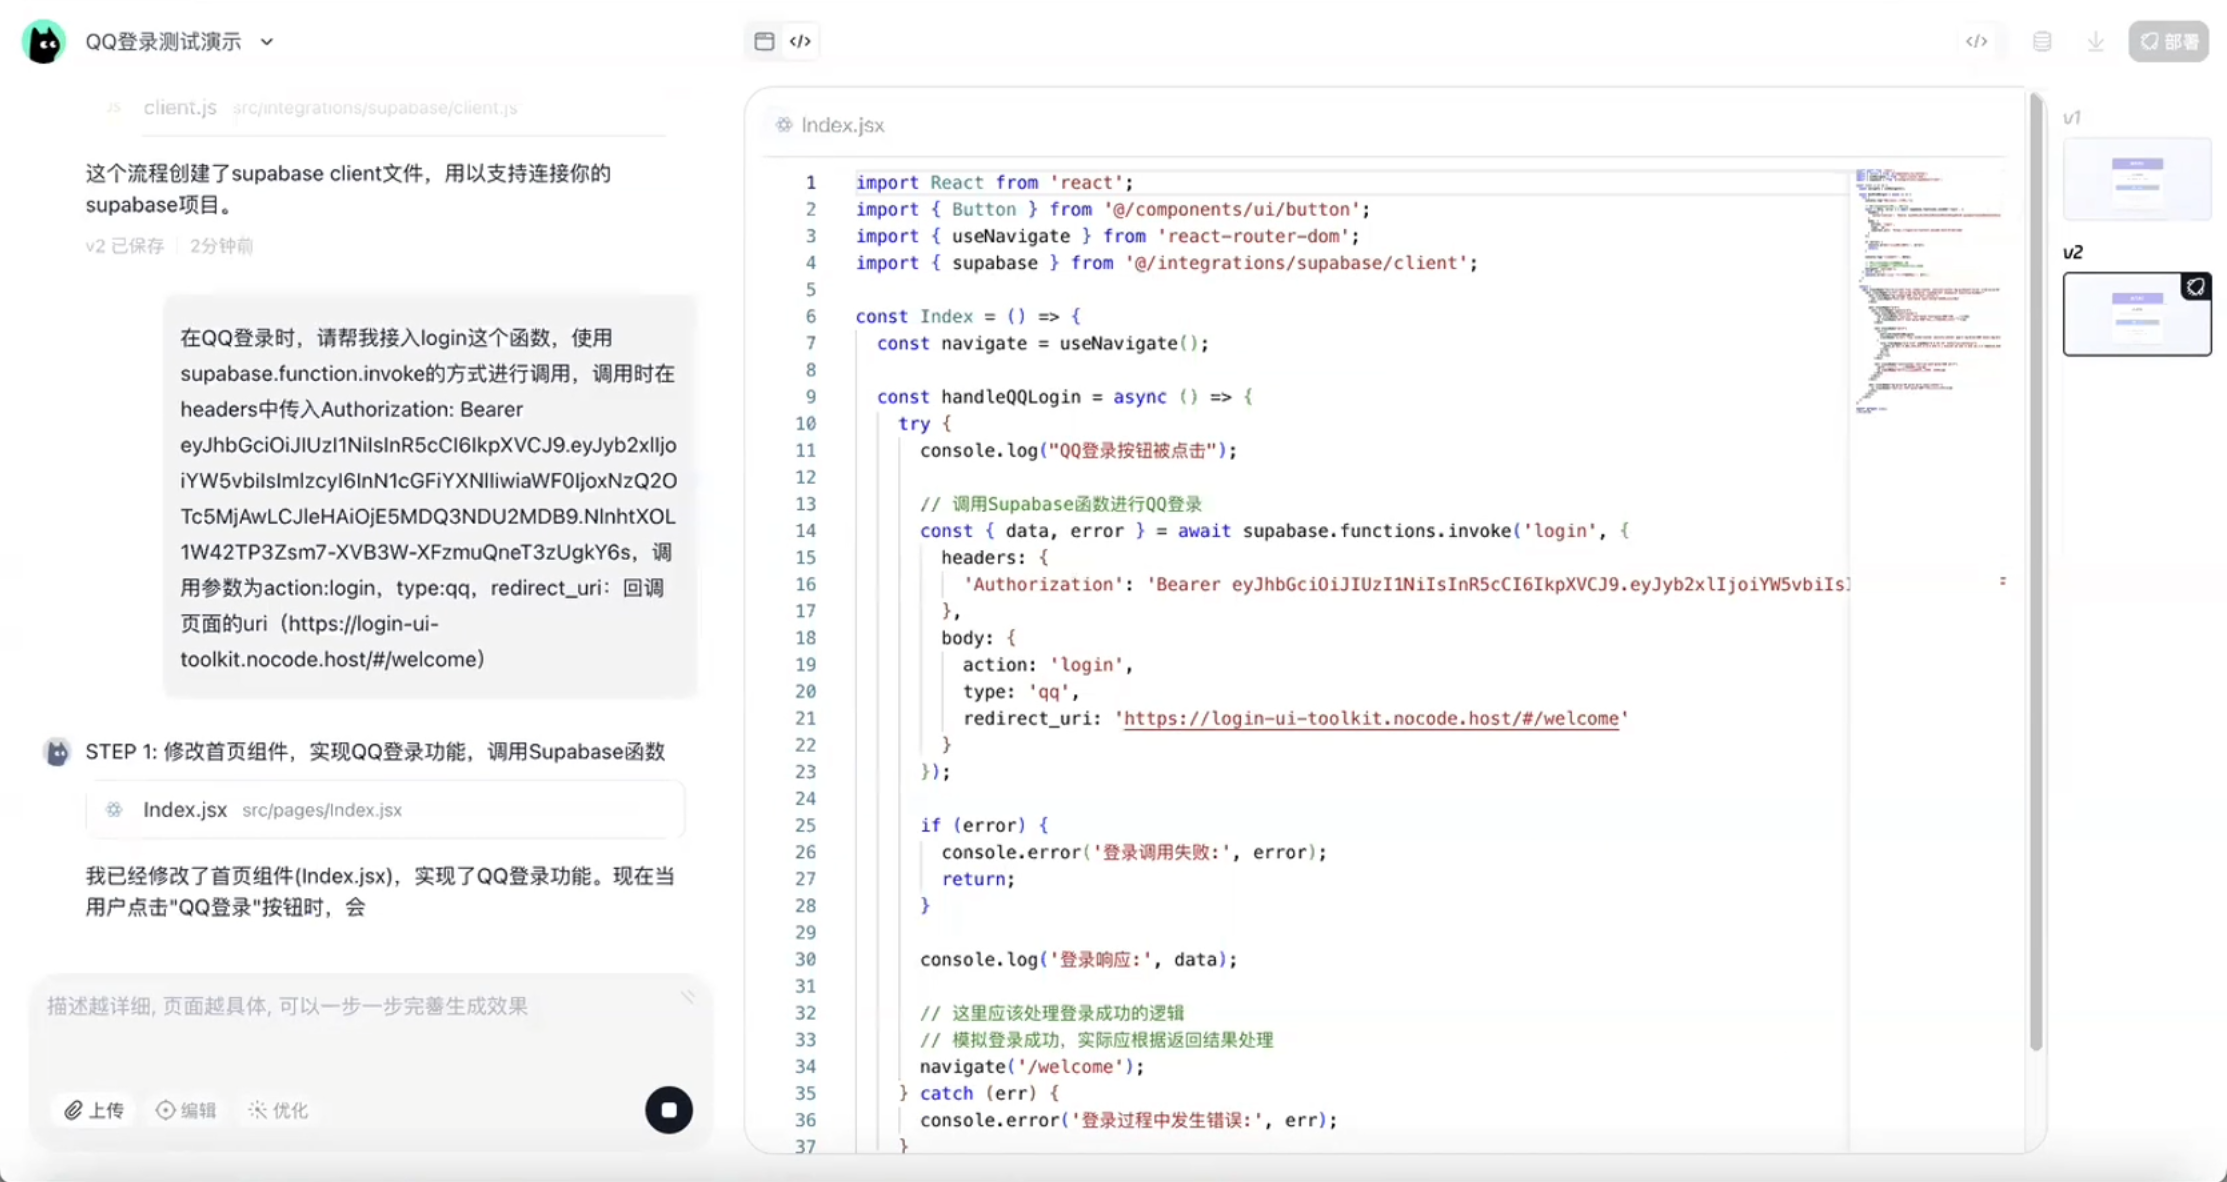Click the 'navigate('/welcome');' code line
Screen dimensions: 2227x1182
click(x=1032, y=1066)
